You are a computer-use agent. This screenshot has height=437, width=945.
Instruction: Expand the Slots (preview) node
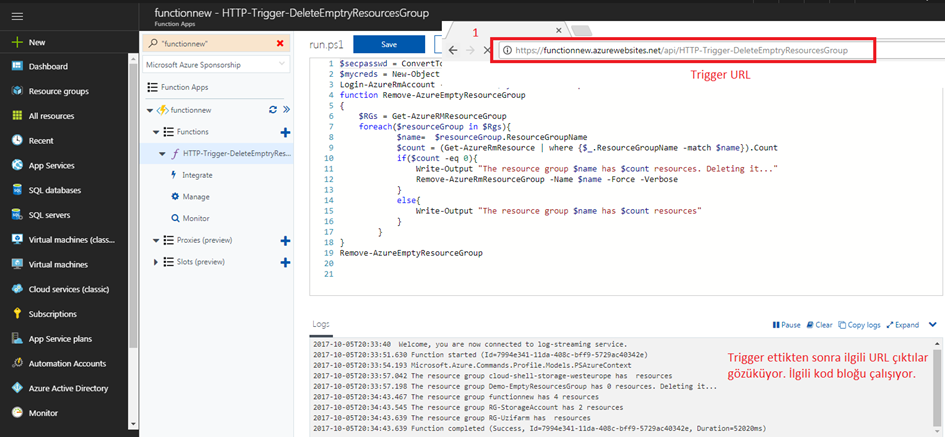click(x=156, y=262)
